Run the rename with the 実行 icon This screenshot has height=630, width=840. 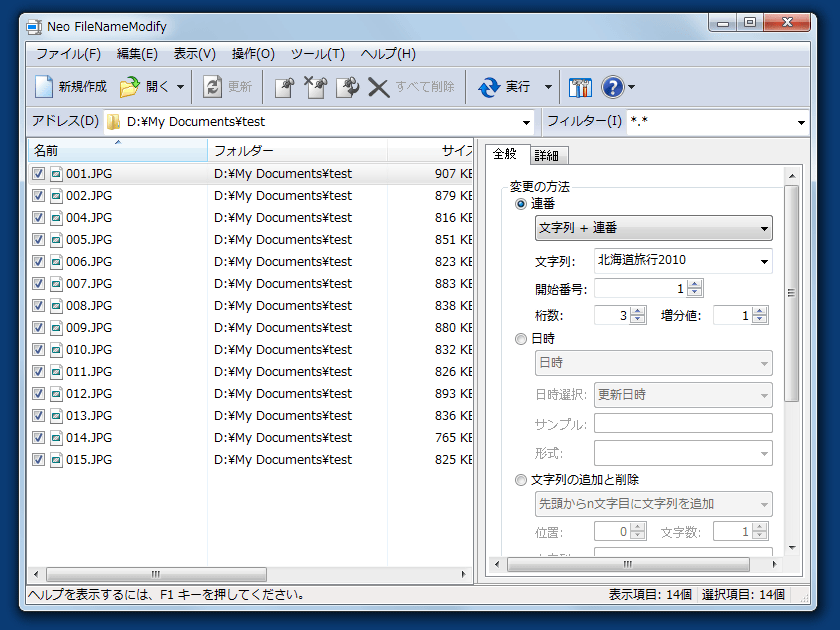489,87
